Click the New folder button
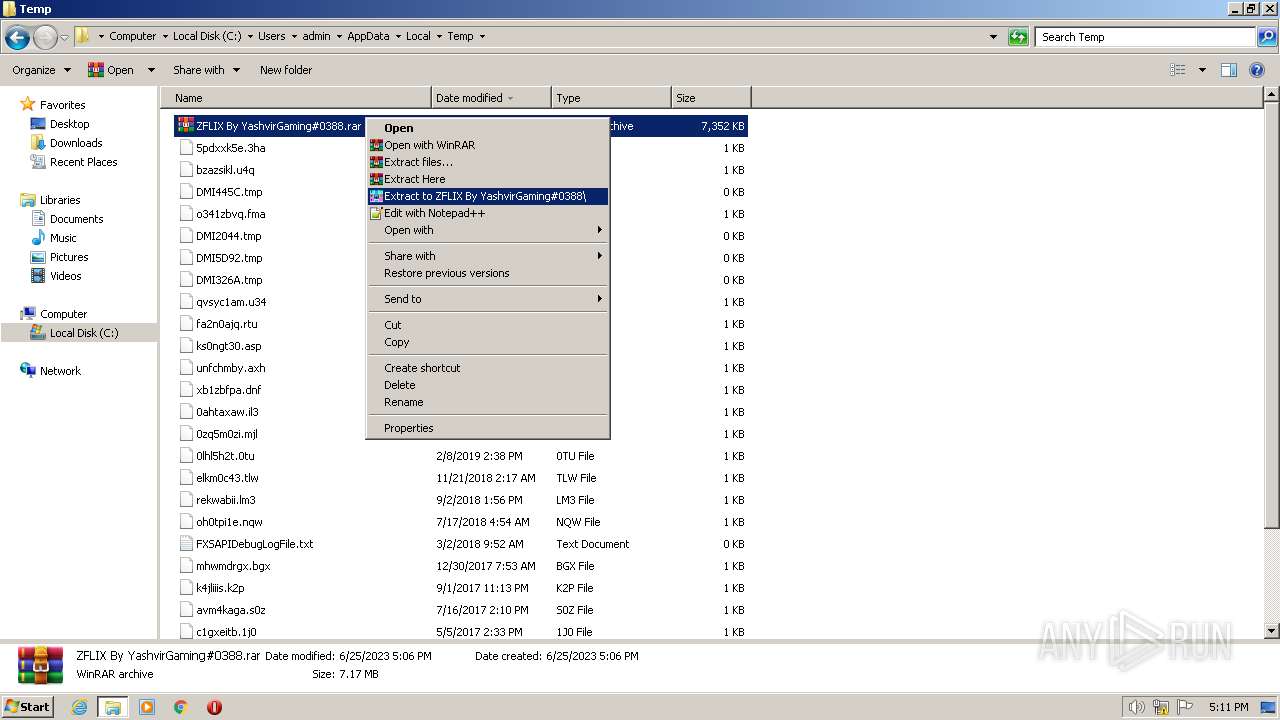 (286, 70)
